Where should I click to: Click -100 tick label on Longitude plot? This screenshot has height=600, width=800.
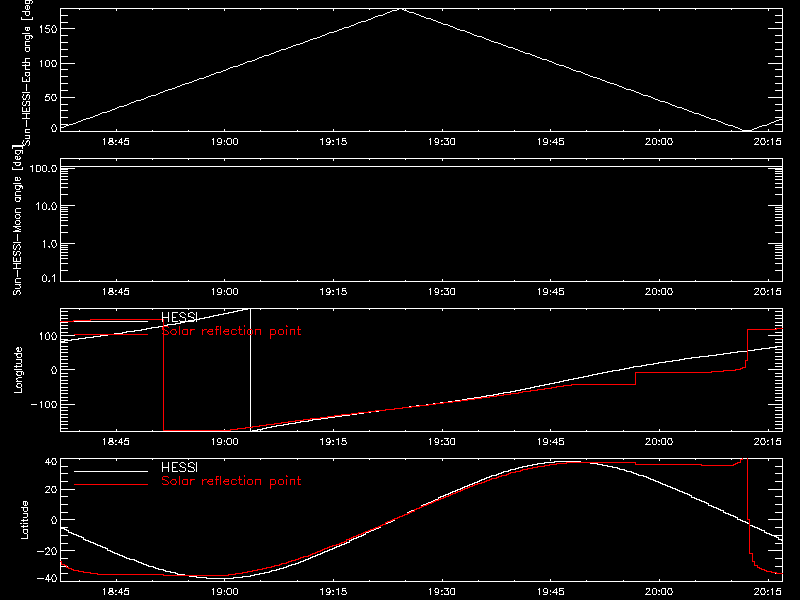[x=44, y=404]
